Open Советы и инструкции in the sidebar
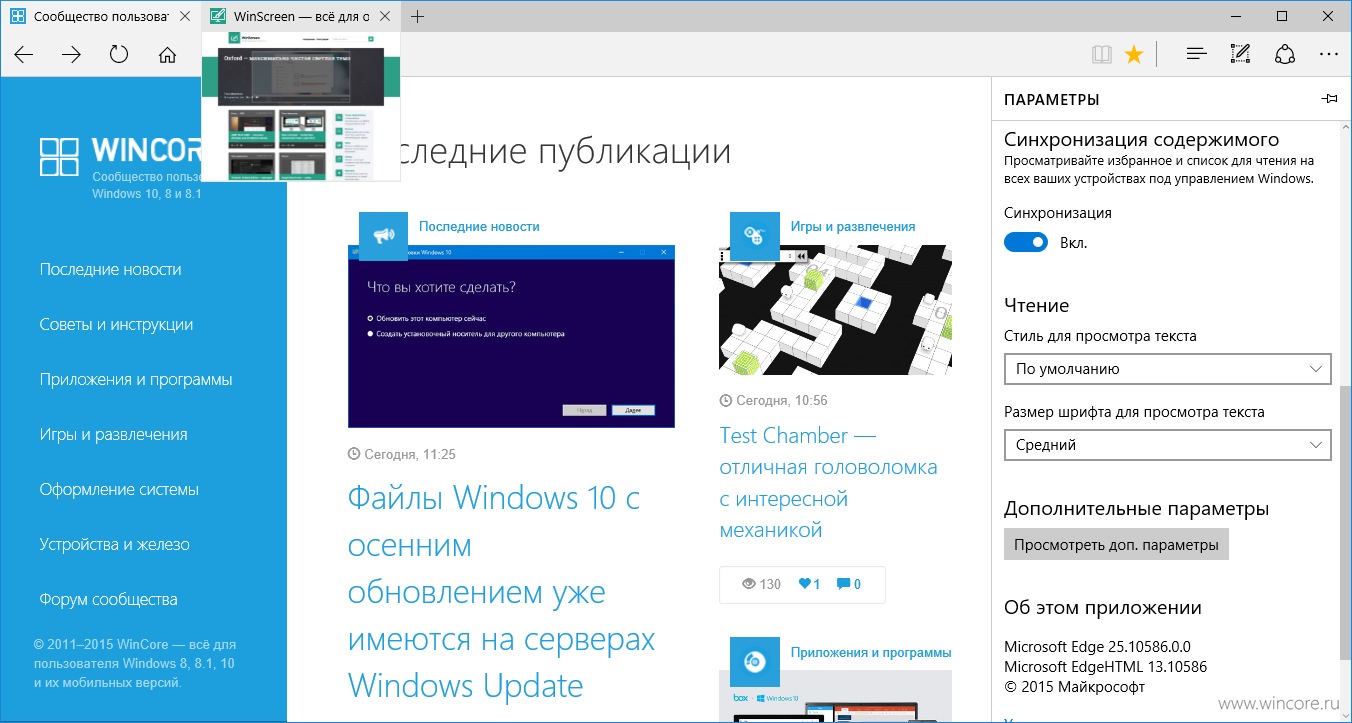The image size is (1352, 723). pos(117,324)
